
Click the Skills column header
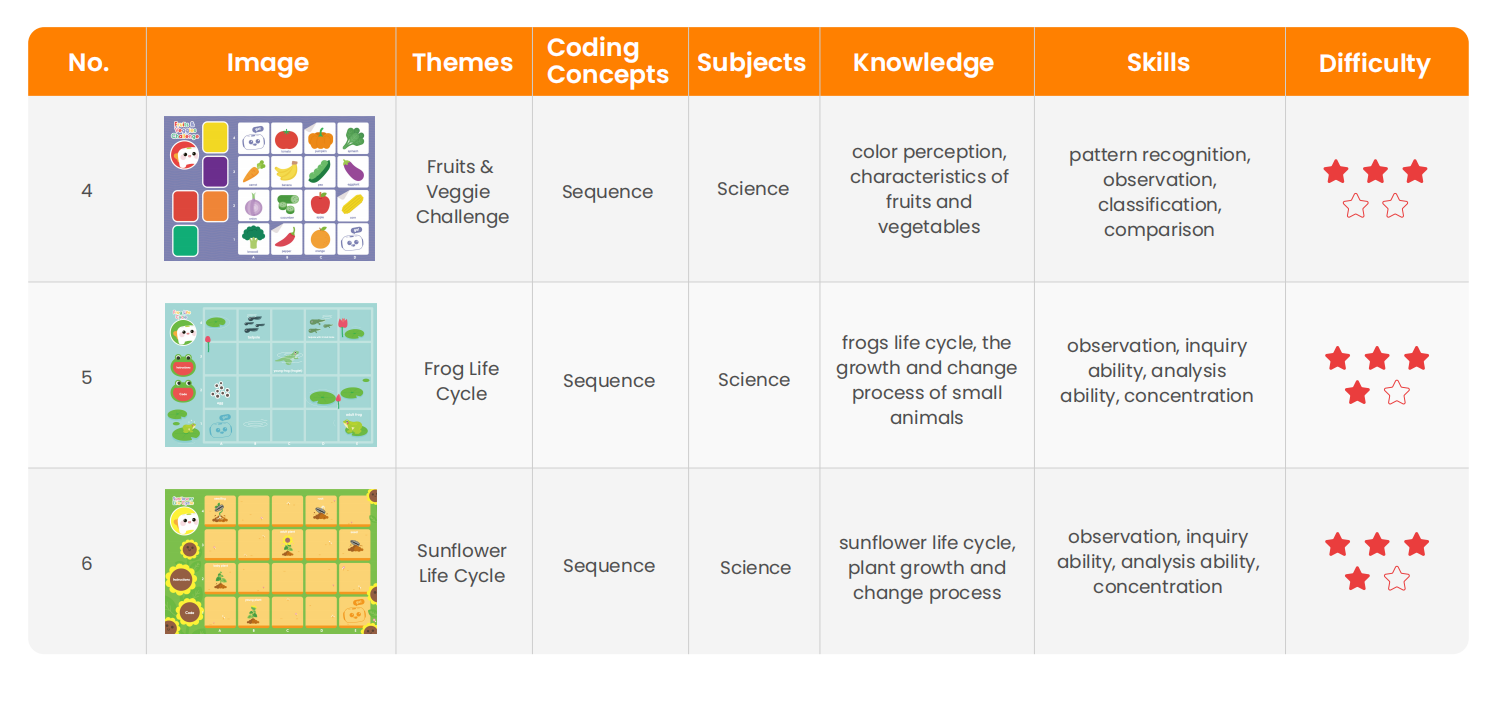(x=1158, y=62)
